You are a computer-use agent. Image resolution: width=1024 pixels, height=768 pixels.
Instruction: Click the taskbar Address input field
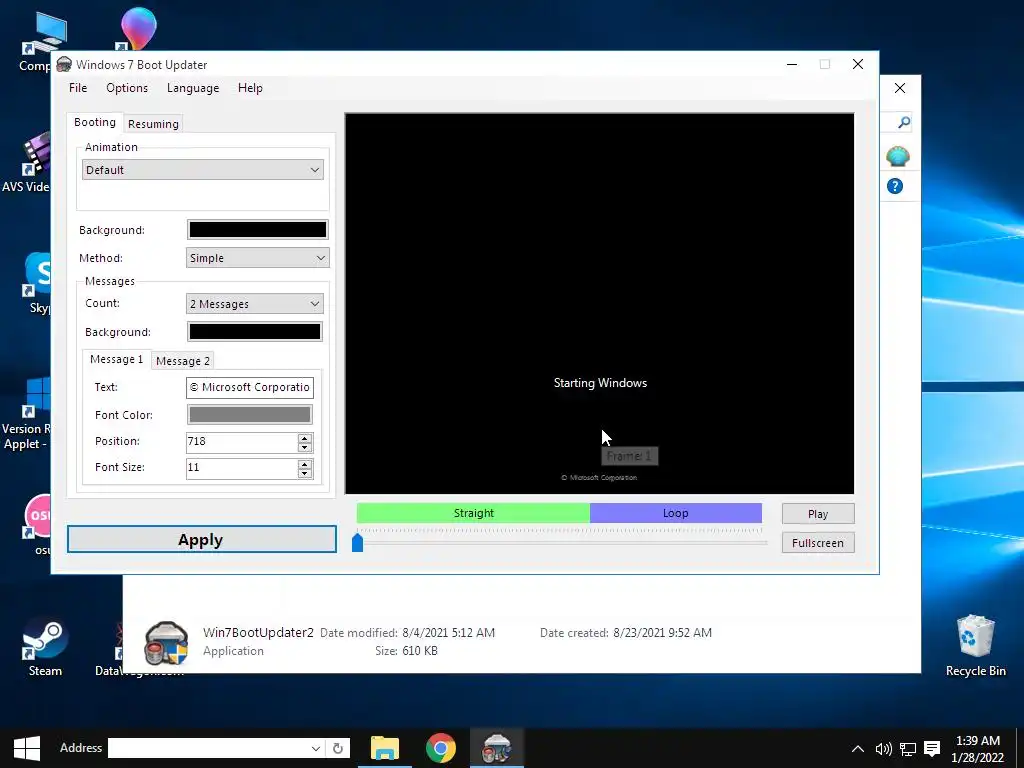point(208,748)
